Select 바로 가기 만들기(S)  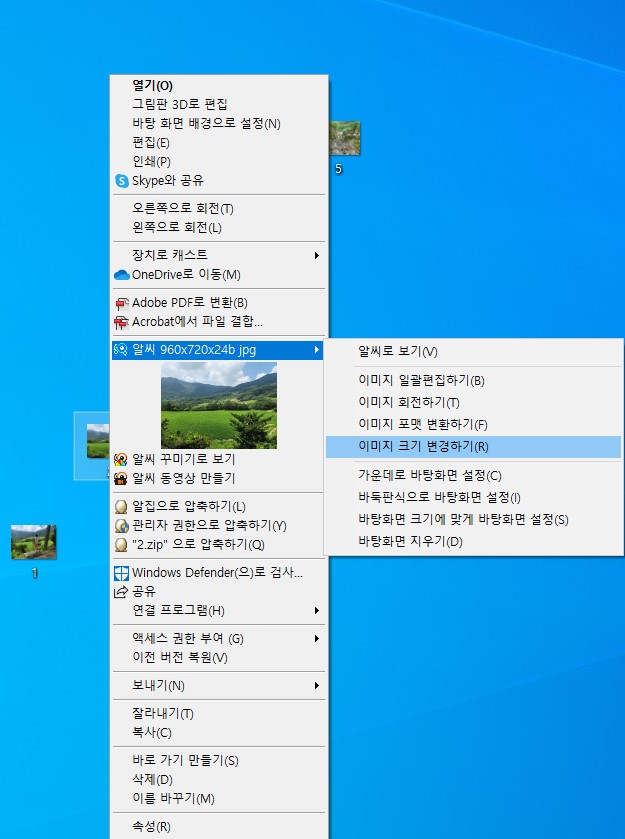(219, 761)
